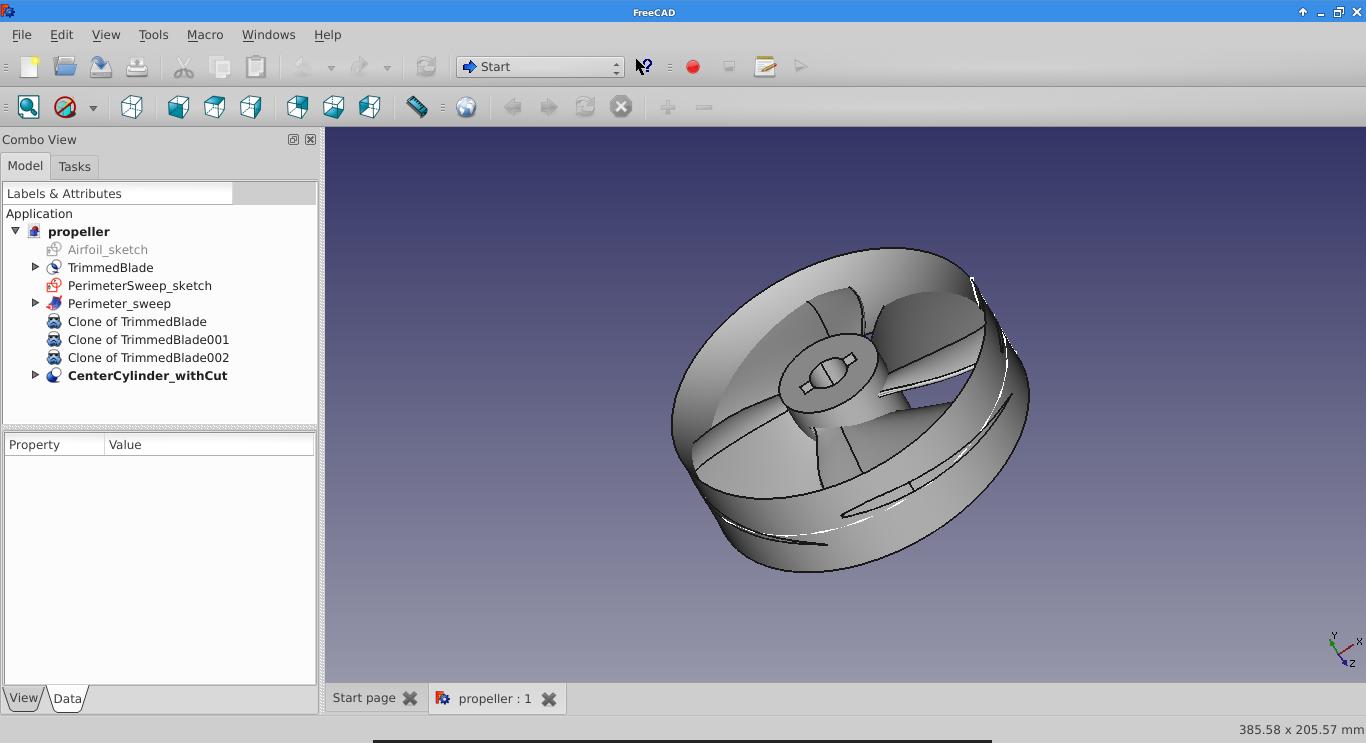This screenshot has width=1366, height=743.
Task: Start macro recording with the red dot
Action: pyautogui.click(x=693, y=67)
